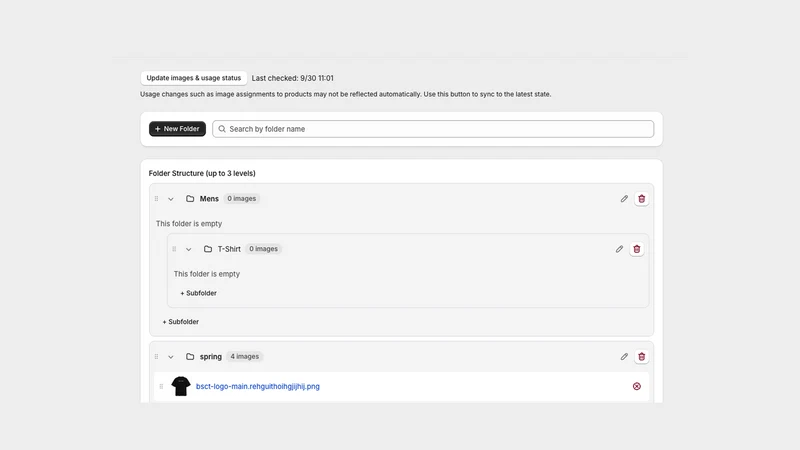Collapse the T-Shirt folder chevron
Image resolution: width=800 pixels, height=450 pixels.
(x=189, y=249)
